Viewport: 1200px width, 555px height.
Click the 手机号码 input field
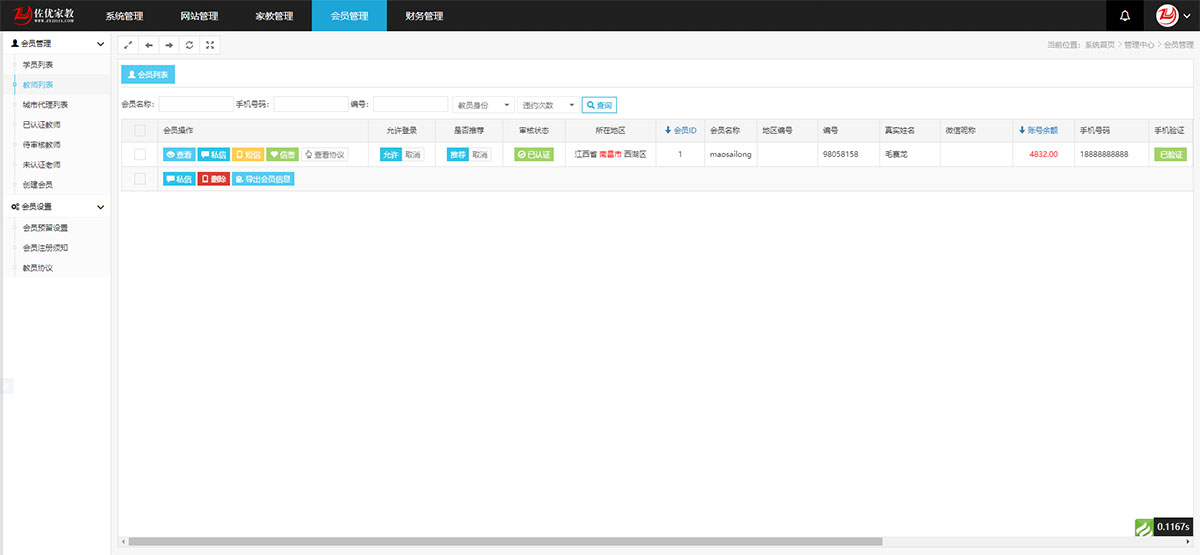tap(311, 105)
